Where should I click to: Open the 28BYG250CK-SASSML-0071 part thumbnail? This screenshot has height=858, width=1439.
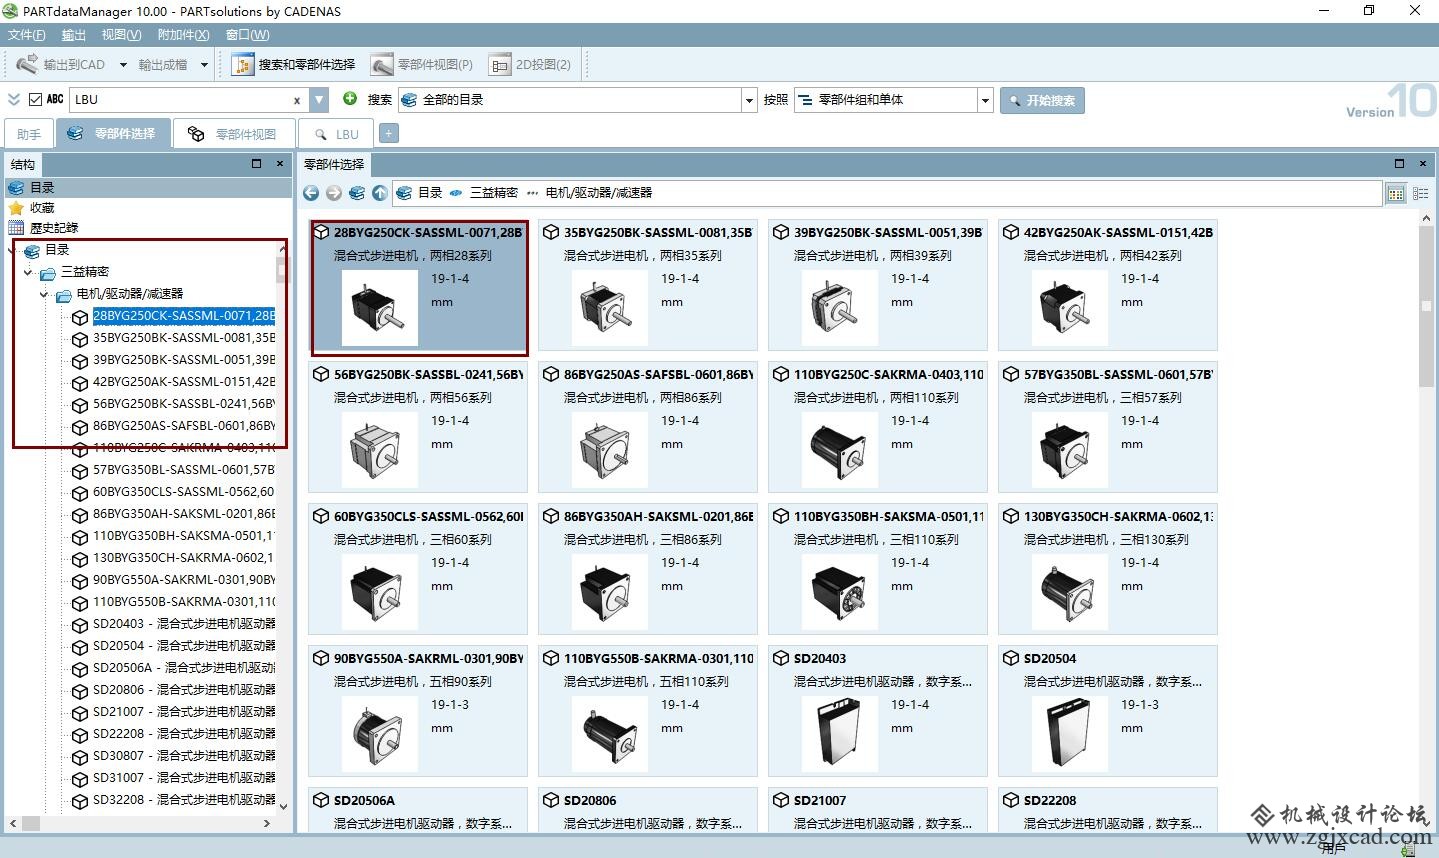[x=380, y=308]
